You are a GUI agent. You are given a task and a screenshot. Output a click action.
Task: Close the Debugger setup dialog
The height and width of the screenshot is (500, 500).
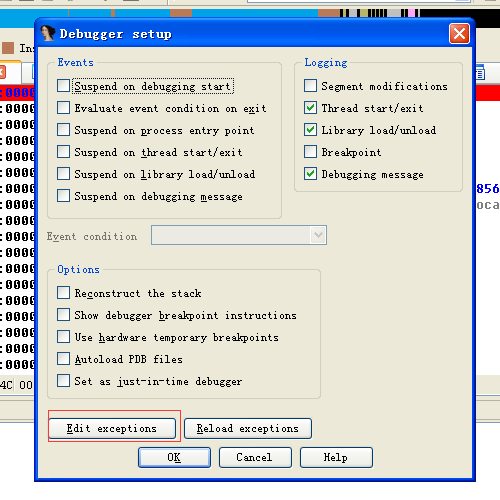tap(459, 34)
